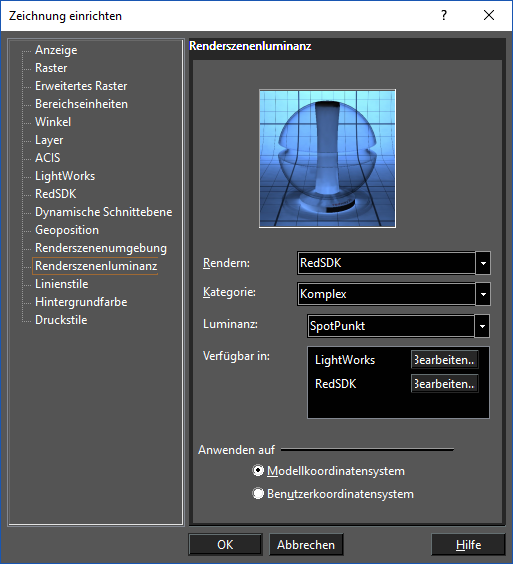Confirm with the OK button

click(225, 545)
